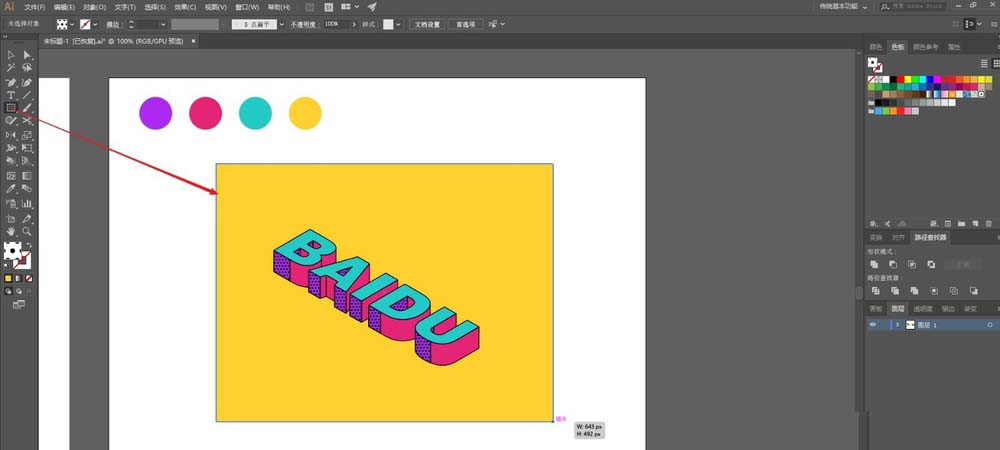Screen dimensions: 1000x450
Task: Open the 对象(O) menu
Action: point(94,7)
